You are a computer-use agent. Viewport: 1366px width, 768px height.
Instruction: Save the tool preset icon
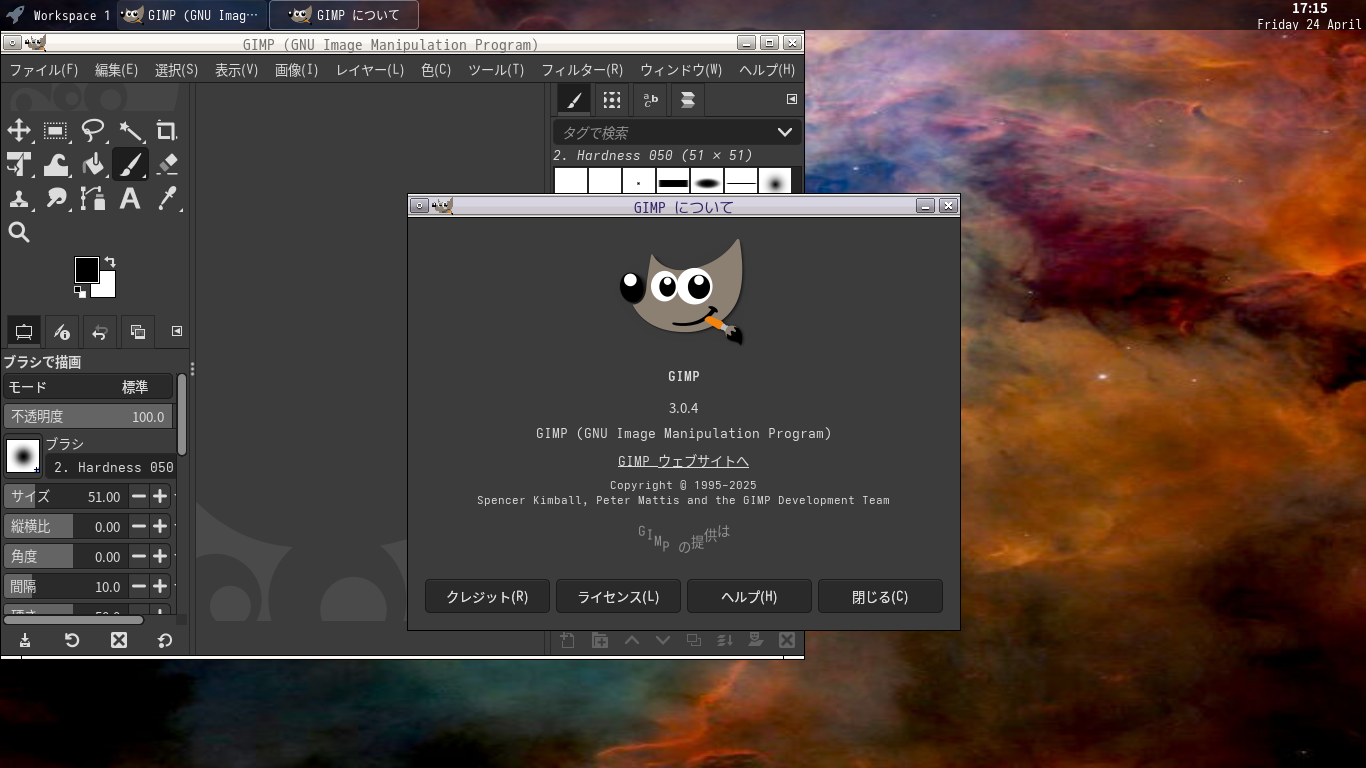click(25, 640)
